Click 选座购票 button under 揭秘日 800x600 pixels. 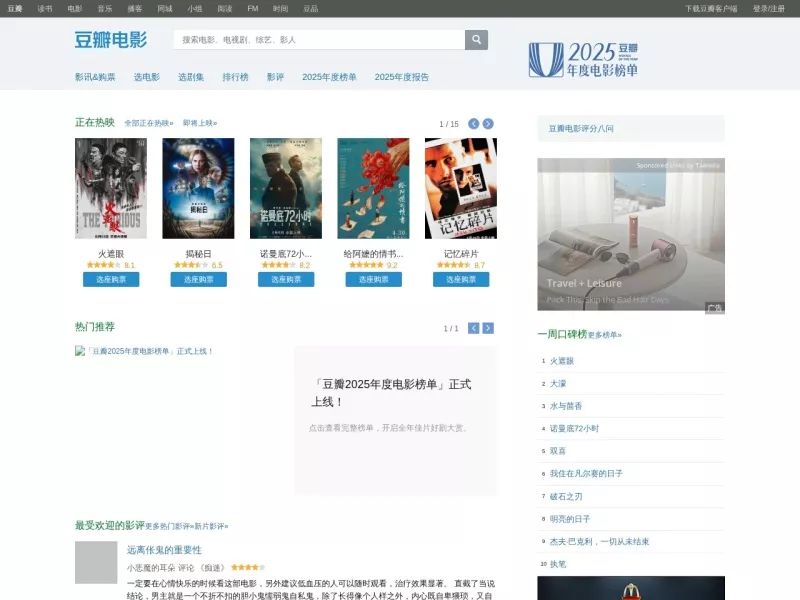click(x=198, y=280)
